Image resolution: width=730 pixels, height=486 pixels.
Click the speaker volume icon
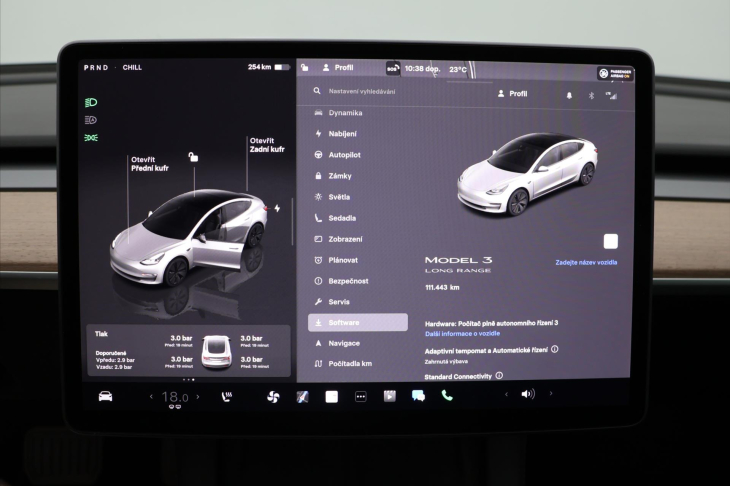click(x=528, y=394)
